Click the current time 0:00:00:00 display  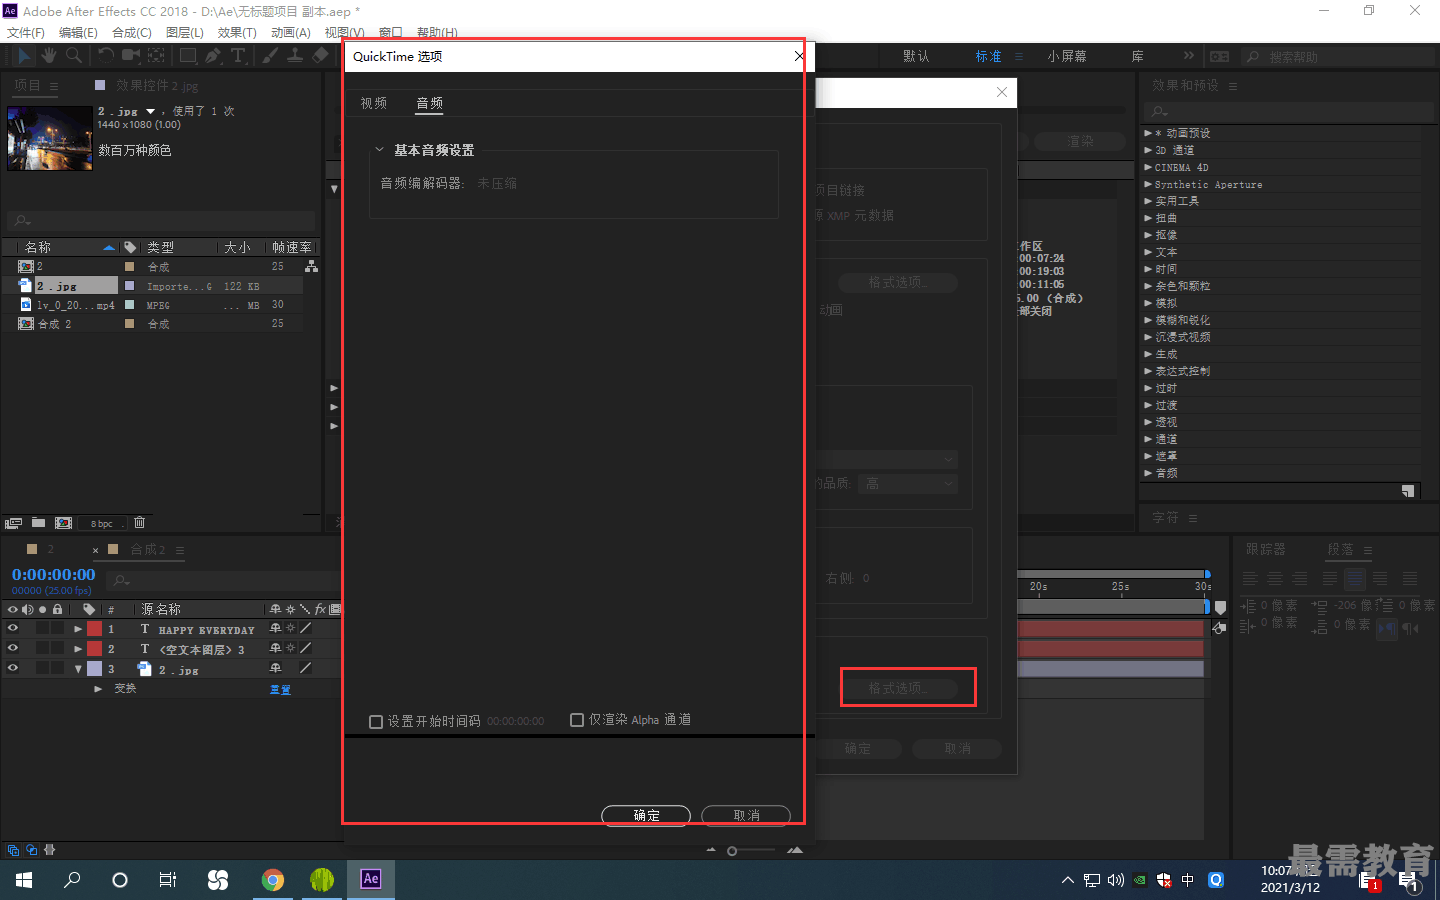click(53, 575)
